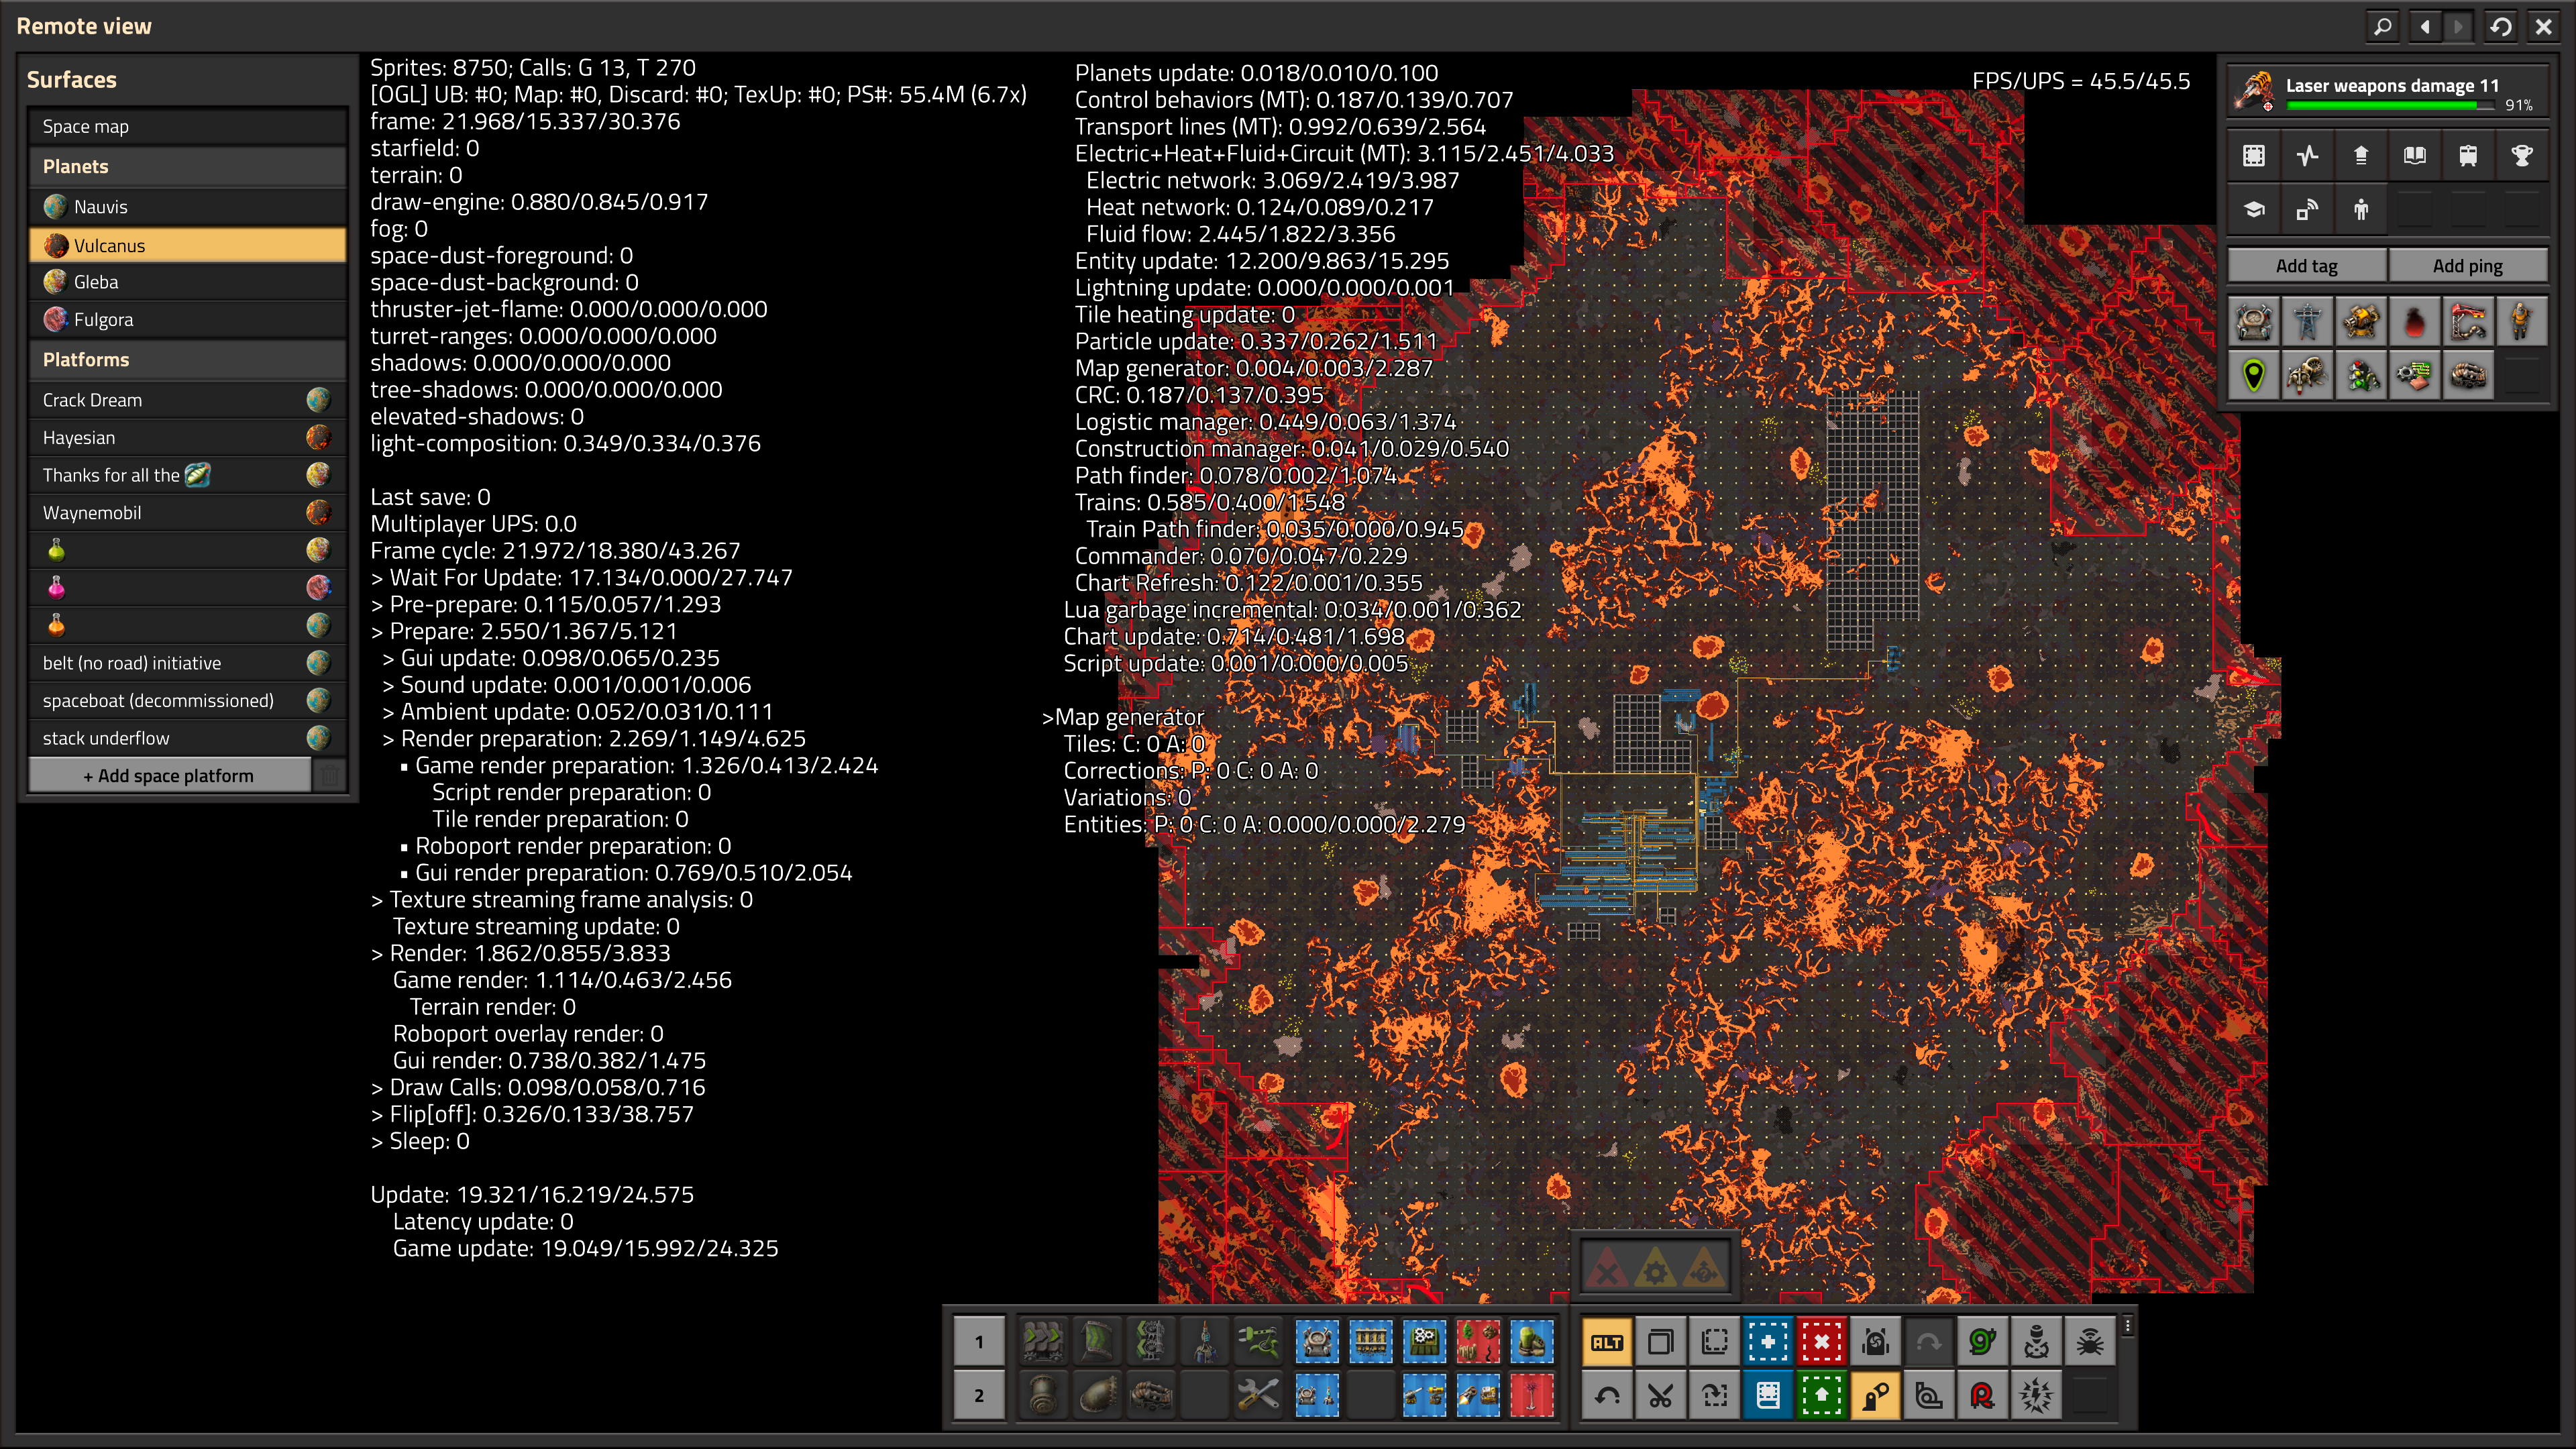Image resolution: width=2576 pixels, height=1449 pixels.
Task: Click the character figure icon in top-right panel
Action: coord(2361,209)
